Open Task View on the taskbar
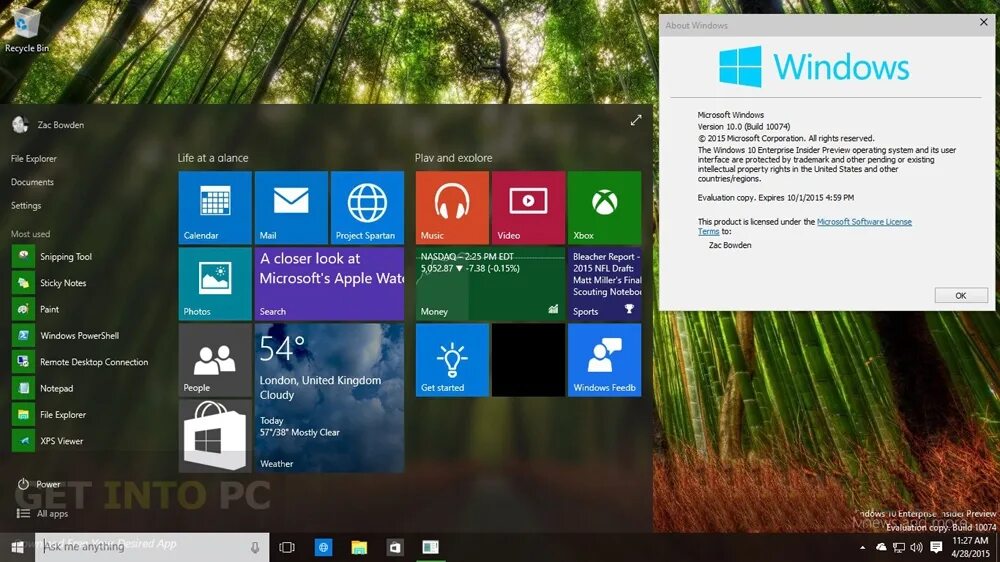Image resolution: width=1000 pixels, height=562 pixels. point(287,547)
